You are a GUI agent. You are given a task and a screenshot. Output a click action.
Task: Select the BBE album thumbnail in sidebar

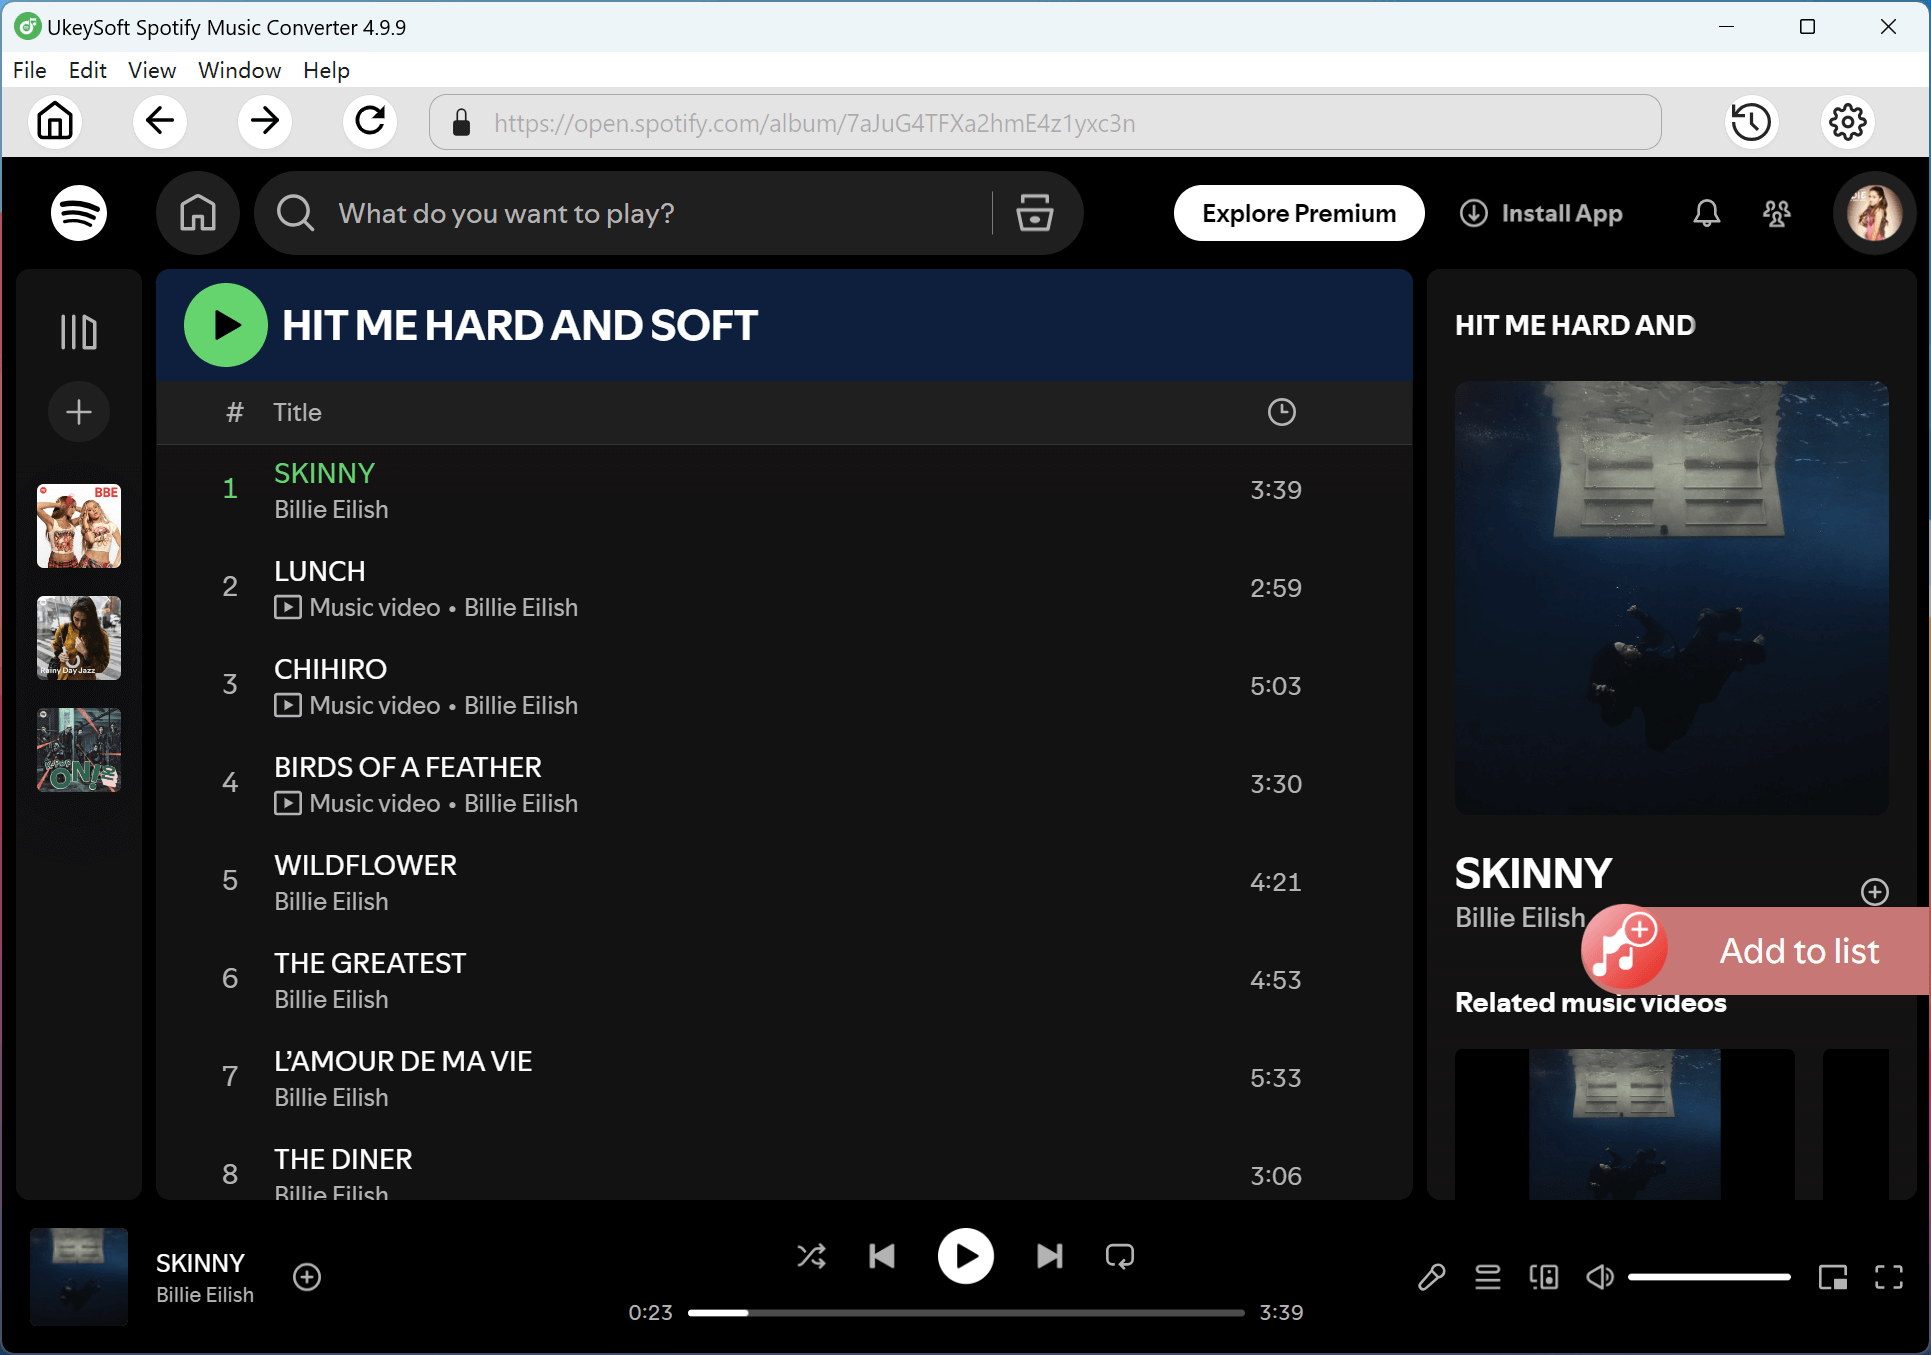pyautogui.click(x=78, y=525)
